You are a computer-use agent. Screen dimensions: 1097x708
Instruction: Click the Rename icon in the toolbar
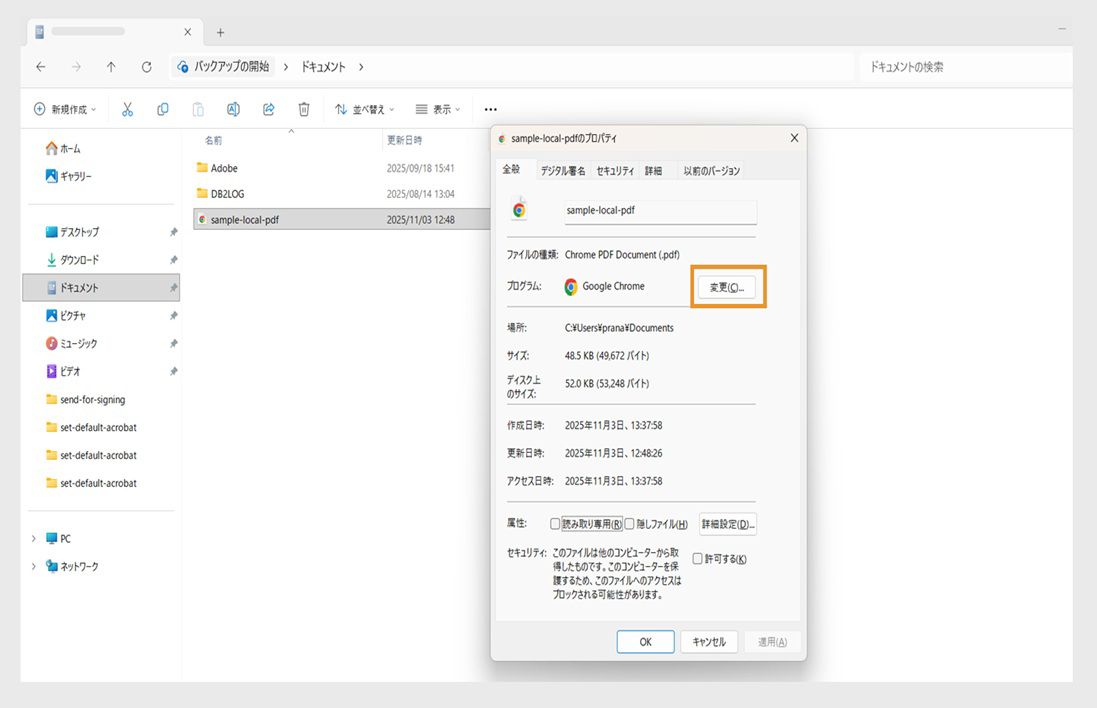(x=233, y=109)
